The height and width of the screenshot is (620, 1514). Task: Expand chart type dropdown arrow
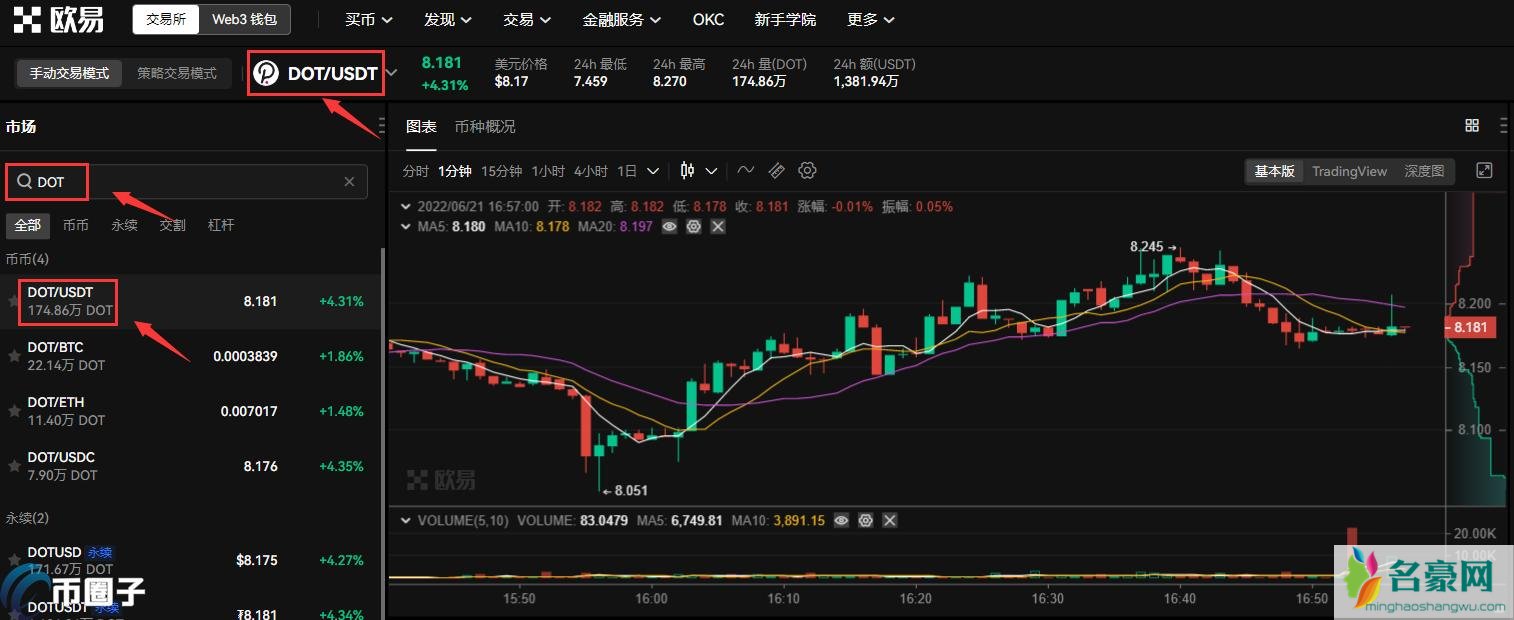(711, 171)
